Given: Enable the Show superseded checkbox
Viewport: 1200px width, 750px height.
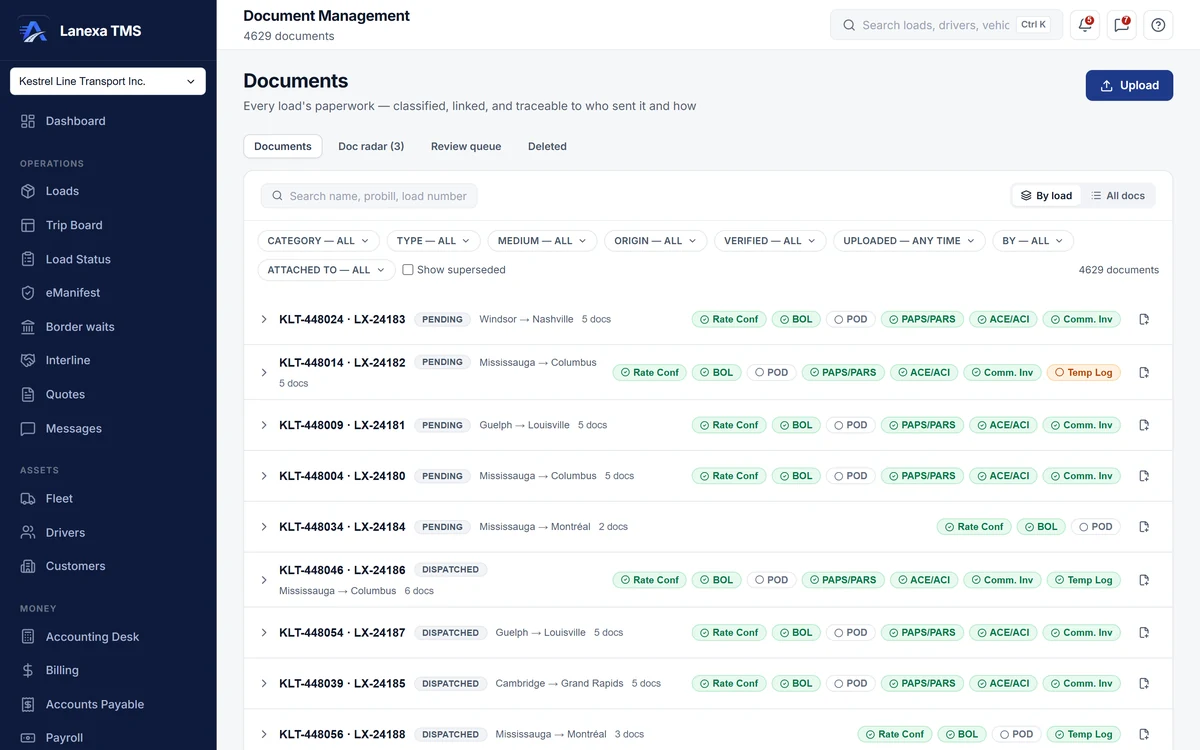Looking at the screenshot, I should (408, 270).
